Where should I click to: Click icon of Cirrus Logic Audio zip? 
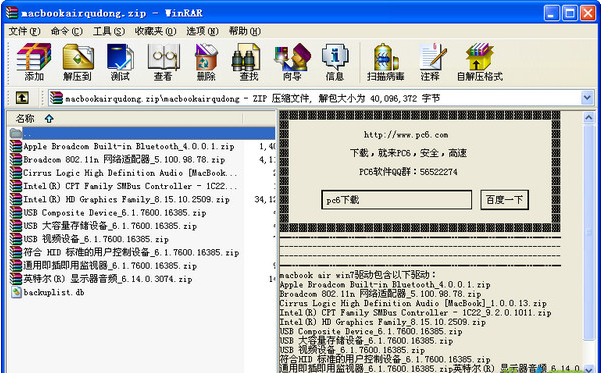click(16, 173)
